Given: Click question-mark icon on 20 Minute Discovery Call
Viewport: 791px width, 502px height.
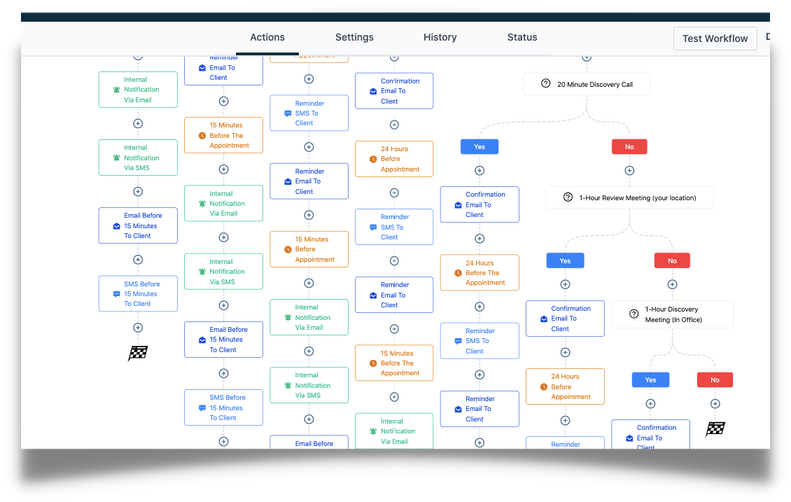Looking at the screenshot, I should 546,84.
